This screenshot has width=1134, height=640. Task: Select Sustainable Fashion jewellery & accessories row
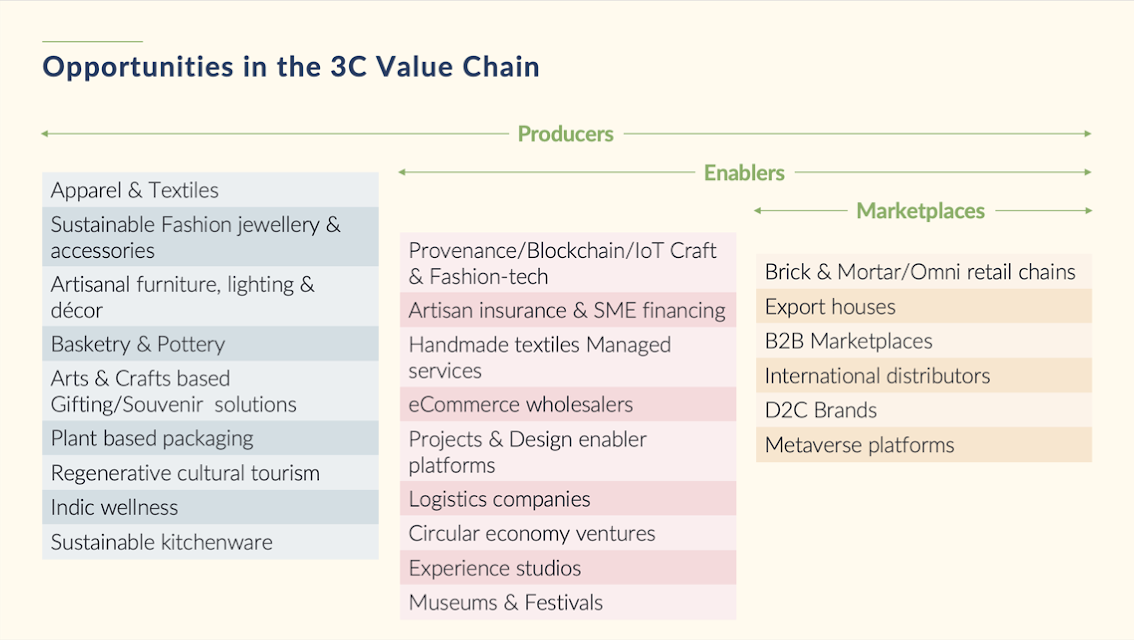point(210,237)
